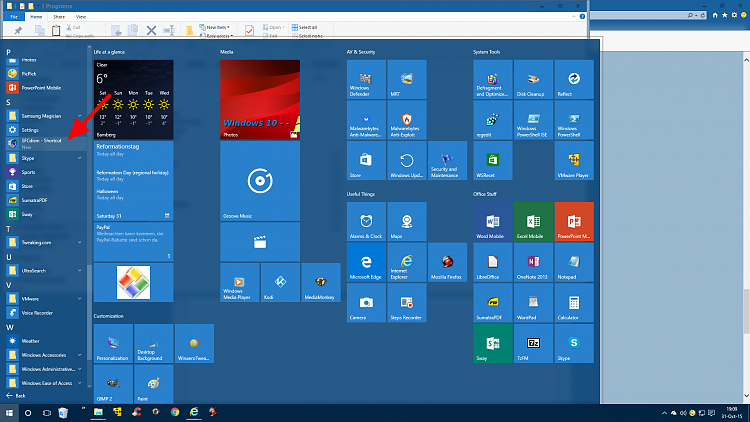
Task: Launch the PowerPoint Mobile tile
Action: (x=574, y=222)
